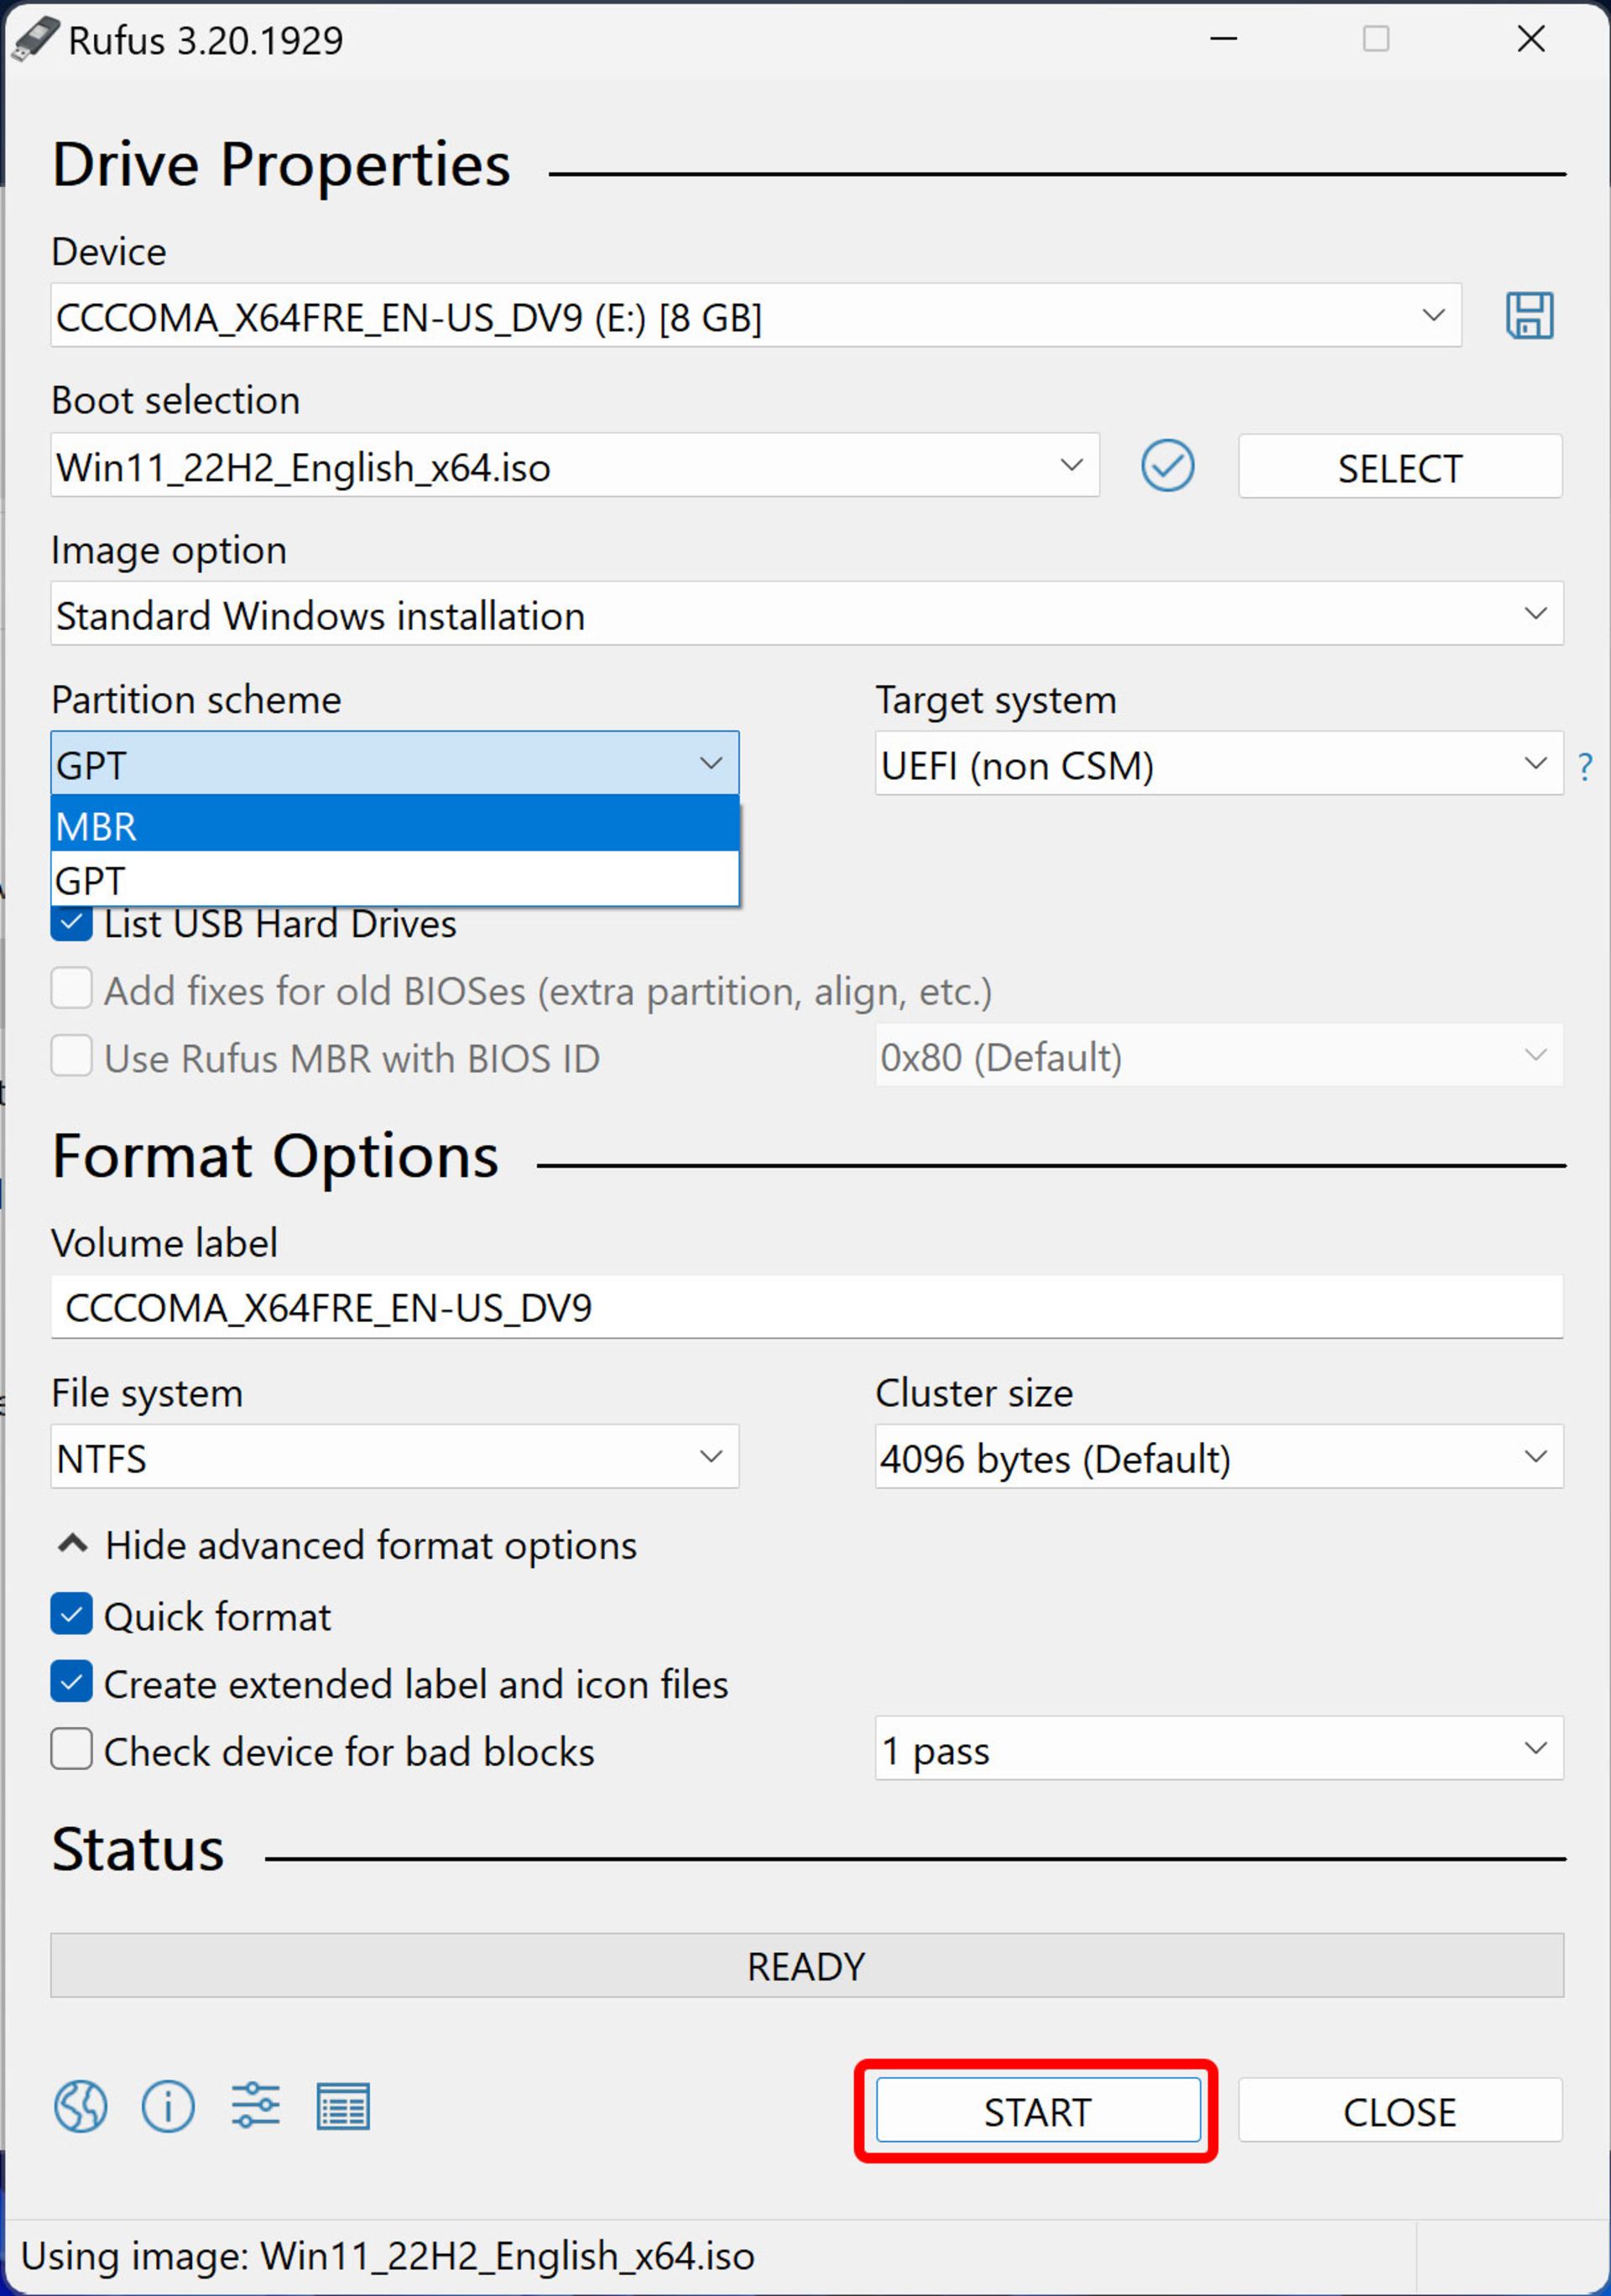The height and width of the screenshot is (2296, 1611).
Task: Open the BIOS ID 0x80 (Default) dropdown
Action: [1219, 1055]
